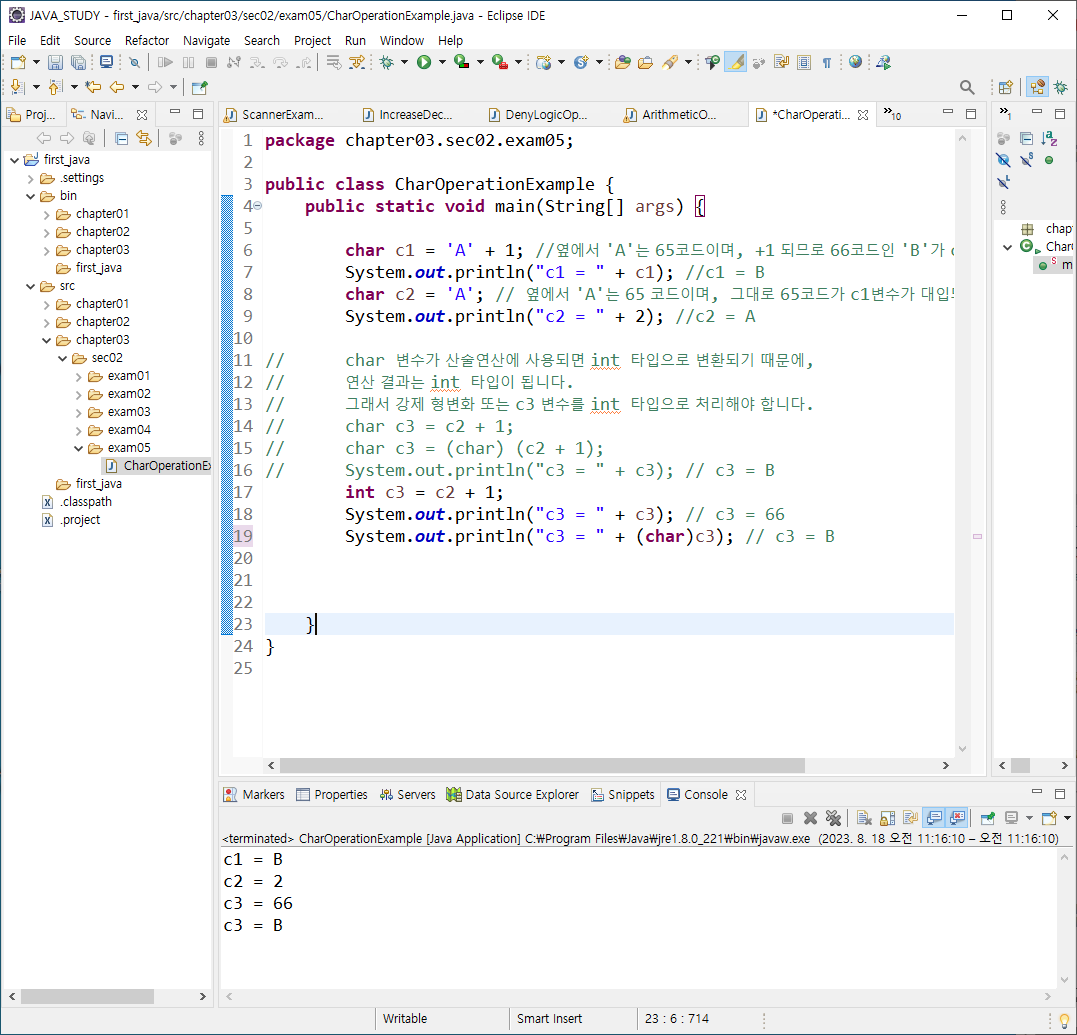This screenshot has height=1035, width=1077.
Task: Open the Open Console dropdown arrow
Action: (1067, 818)
